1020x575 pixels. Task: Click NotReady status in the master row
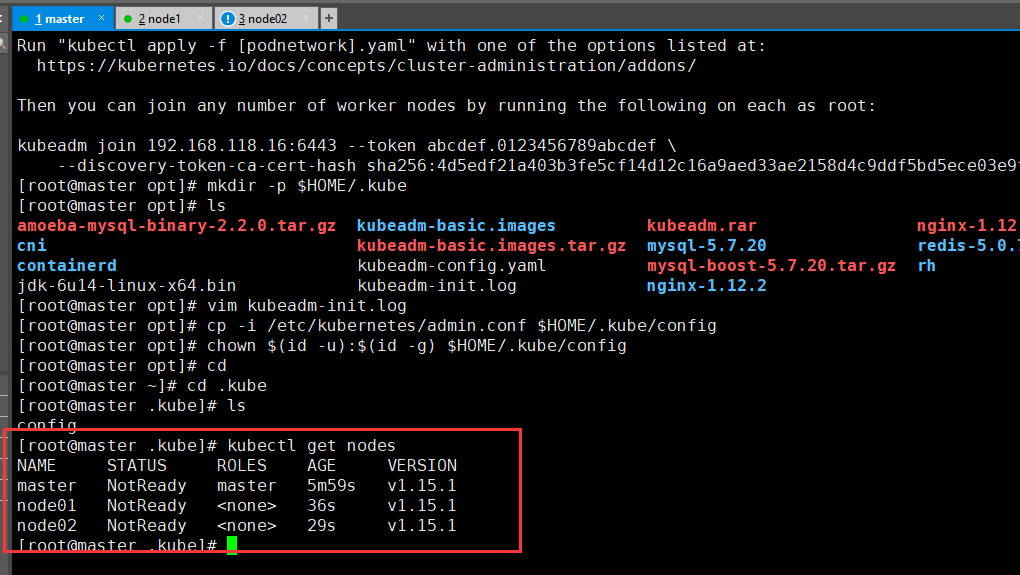pos(146,486)
